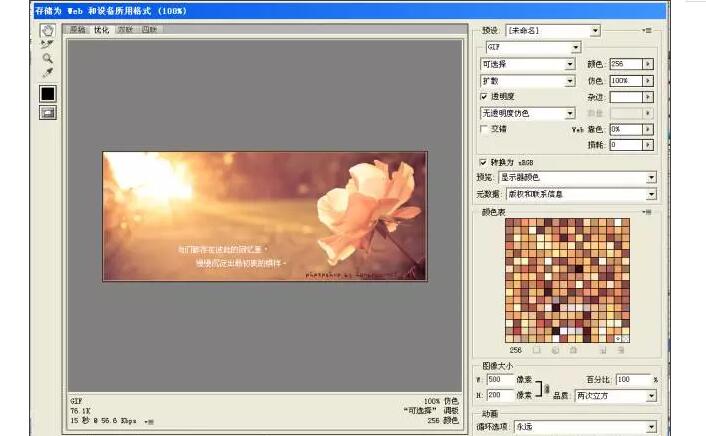
Task: Expand the 预设 preset dropdown
Action: point(595,31)
